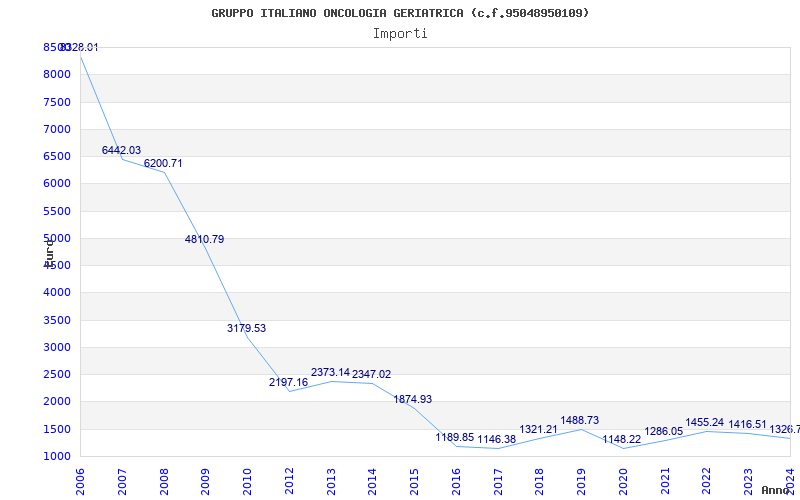Screen dimensions: 800x500
Task: Click the 2000 y-axis value
Action: (57, 402)
